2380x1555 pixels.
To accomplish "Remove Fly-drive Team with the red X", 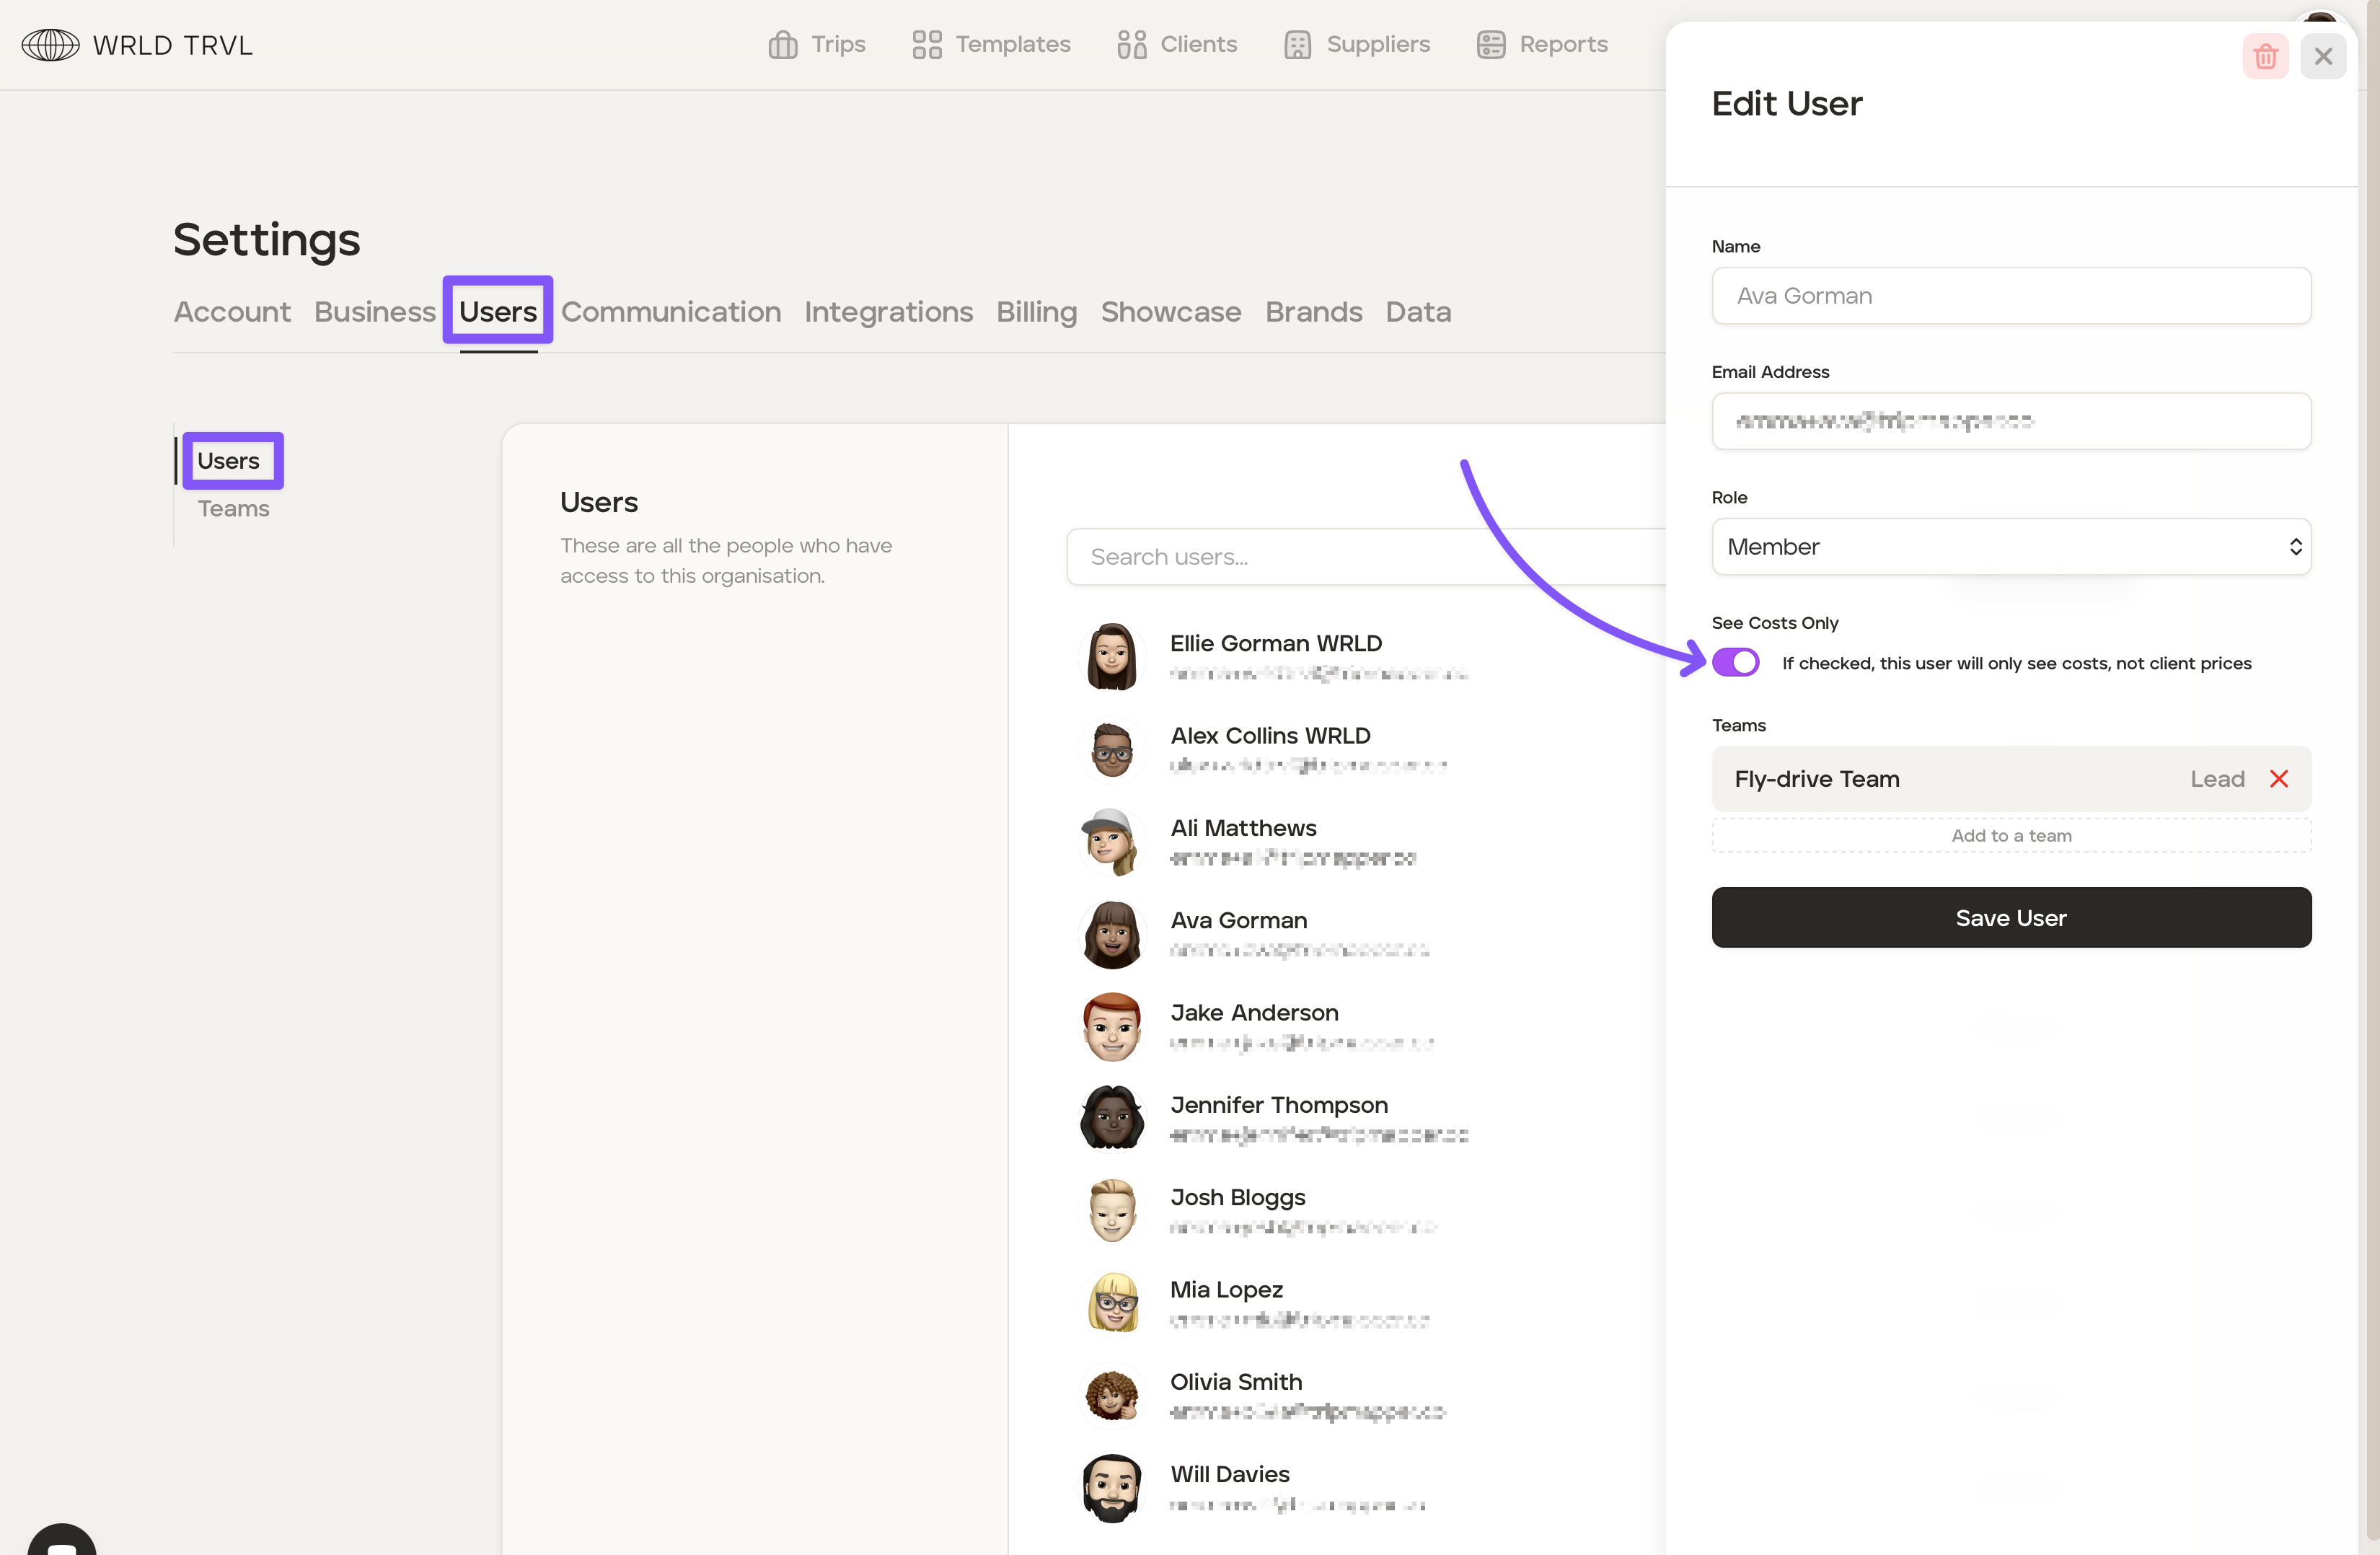I will coord(2279,779).
